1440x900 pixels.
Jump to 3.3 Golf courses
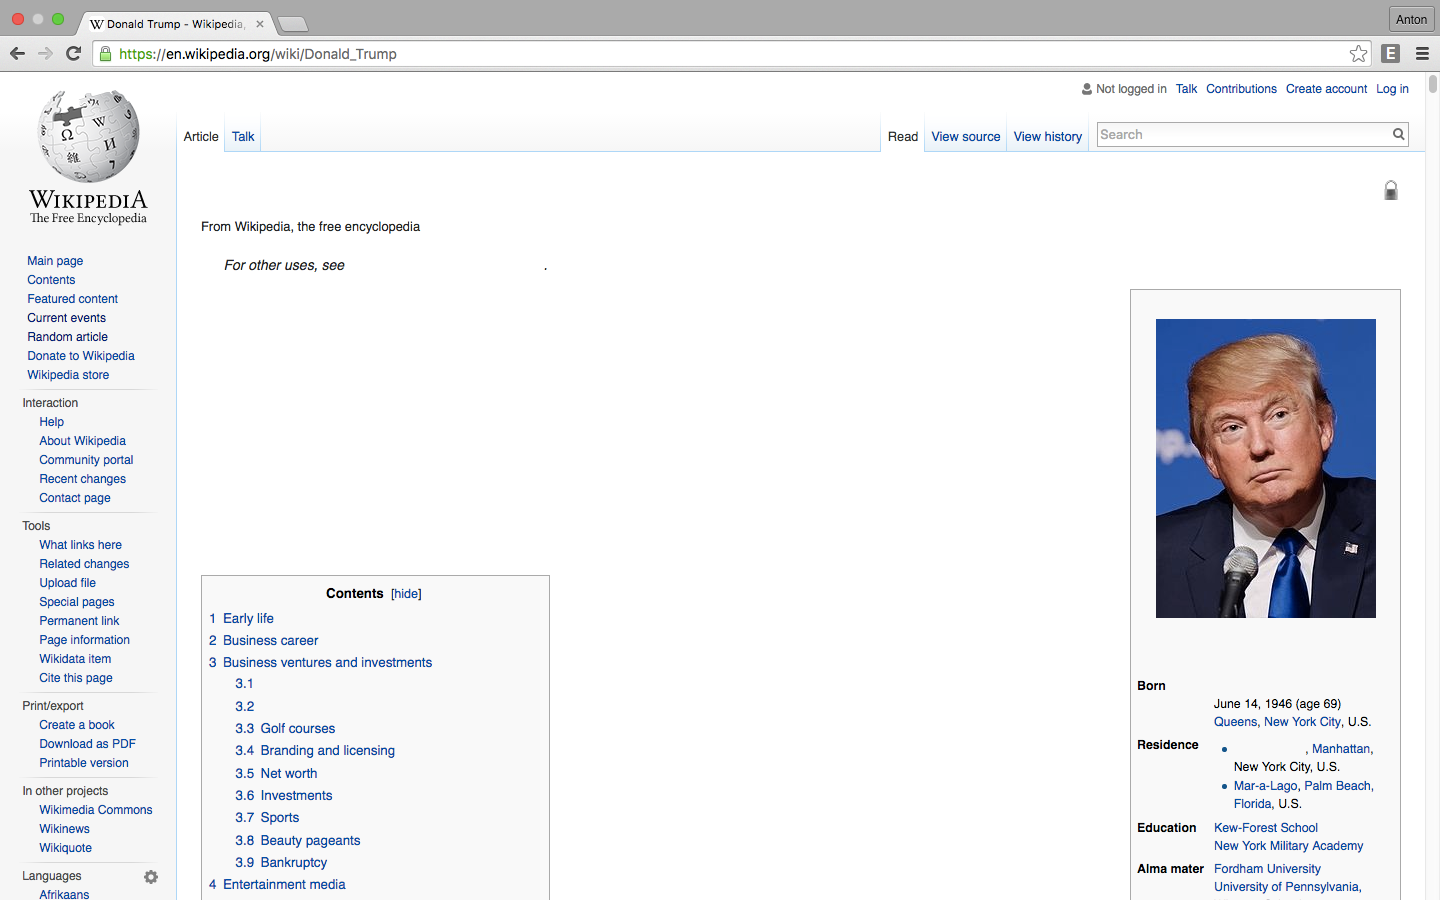point(285,729)
